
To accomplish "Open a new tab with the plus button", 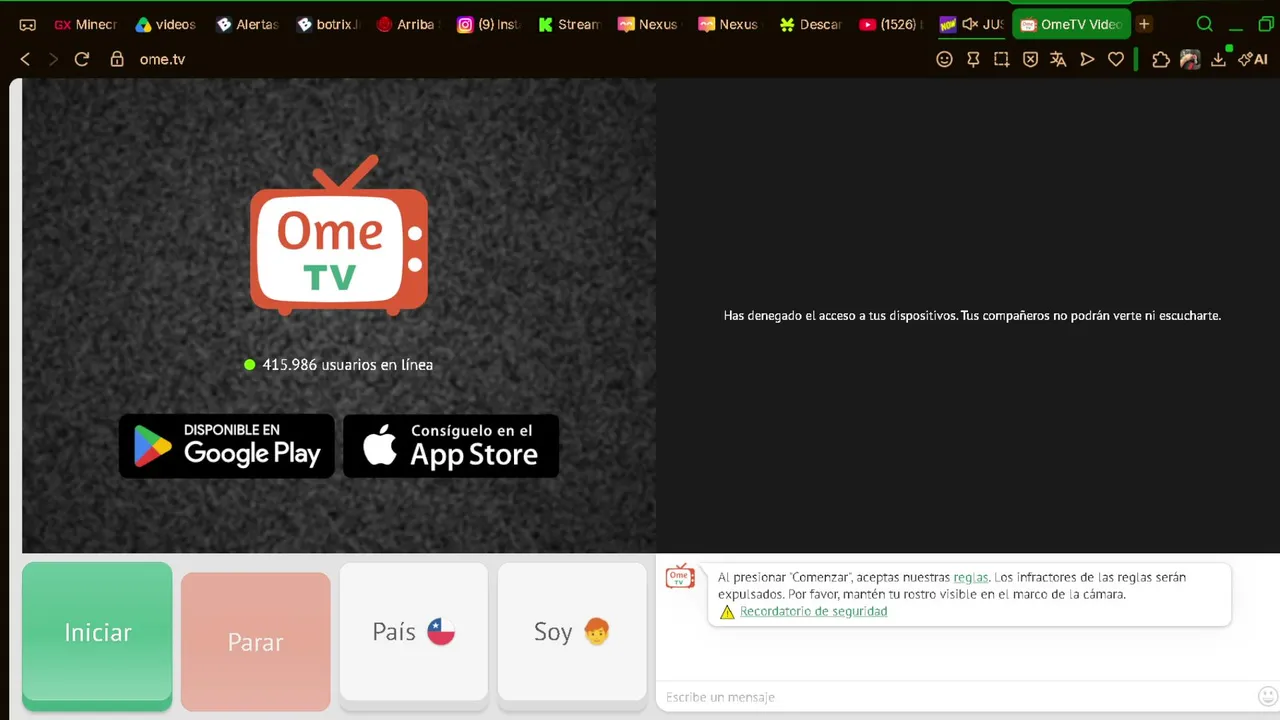I will 1144,24.
